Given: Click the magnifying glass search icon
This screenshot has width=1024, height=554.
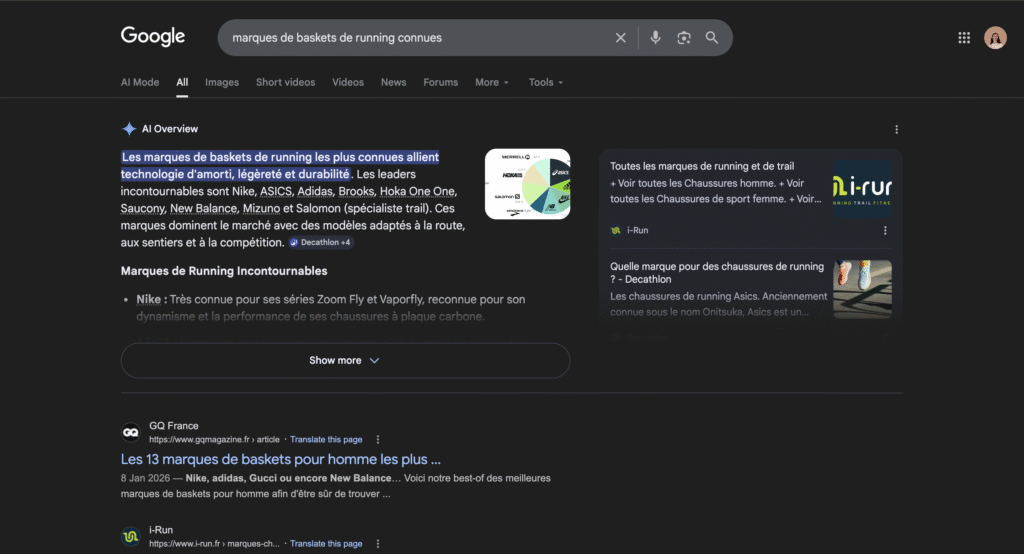Looking at the screenshot, I should pos(712,38).
